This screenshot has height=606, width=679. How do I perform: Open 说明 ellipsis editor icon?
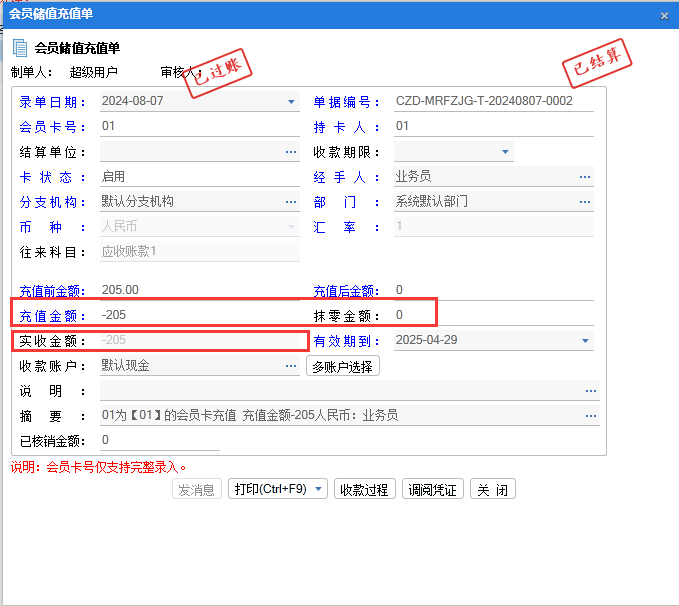click(591, 391)
